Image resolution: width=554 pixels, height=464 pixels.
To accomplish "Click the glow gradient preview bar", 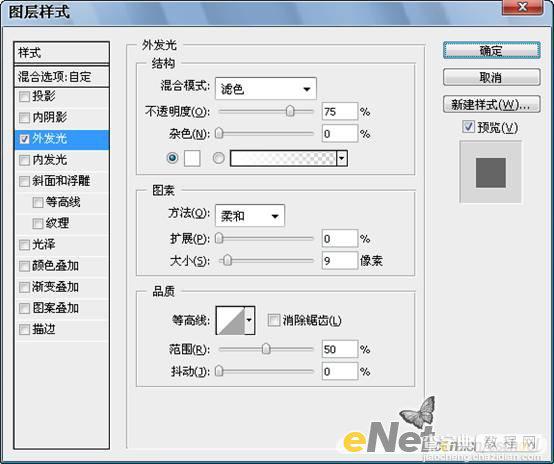I will coord(283,158).
